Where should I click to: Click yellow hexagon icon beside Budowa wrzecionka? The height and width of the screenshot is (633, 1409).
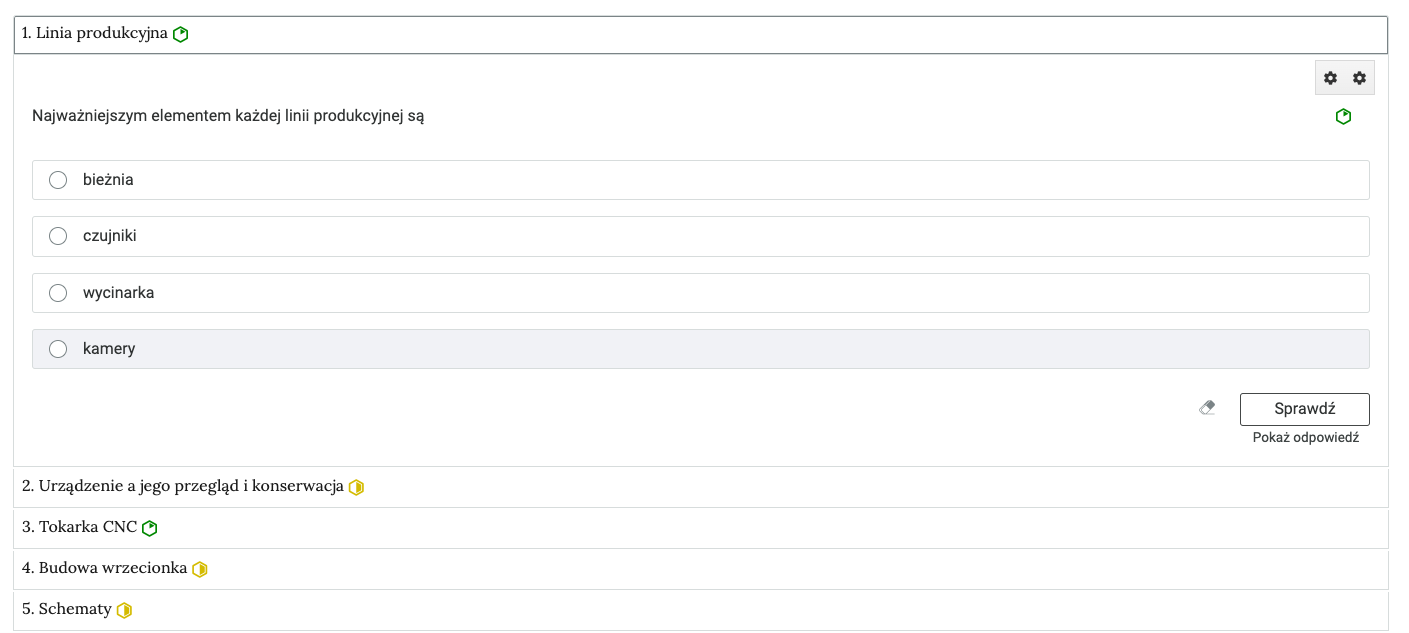point(200,569)
